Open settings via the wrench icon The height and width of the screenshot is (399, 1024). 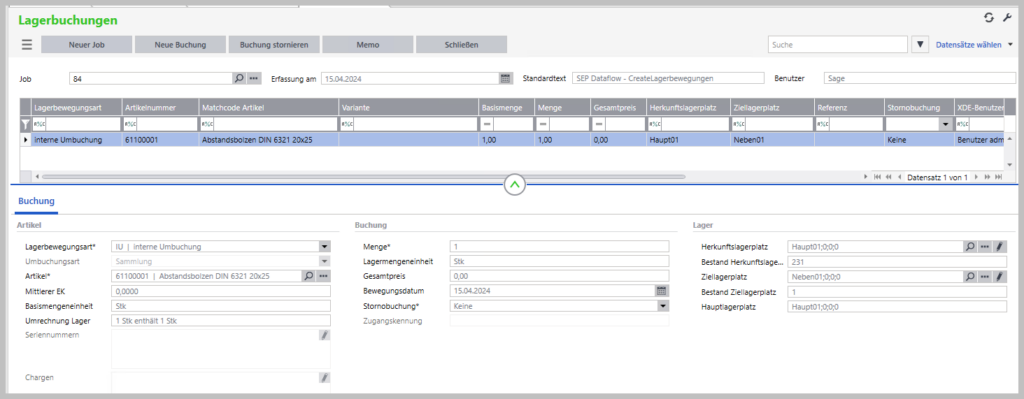[1007, 18]
